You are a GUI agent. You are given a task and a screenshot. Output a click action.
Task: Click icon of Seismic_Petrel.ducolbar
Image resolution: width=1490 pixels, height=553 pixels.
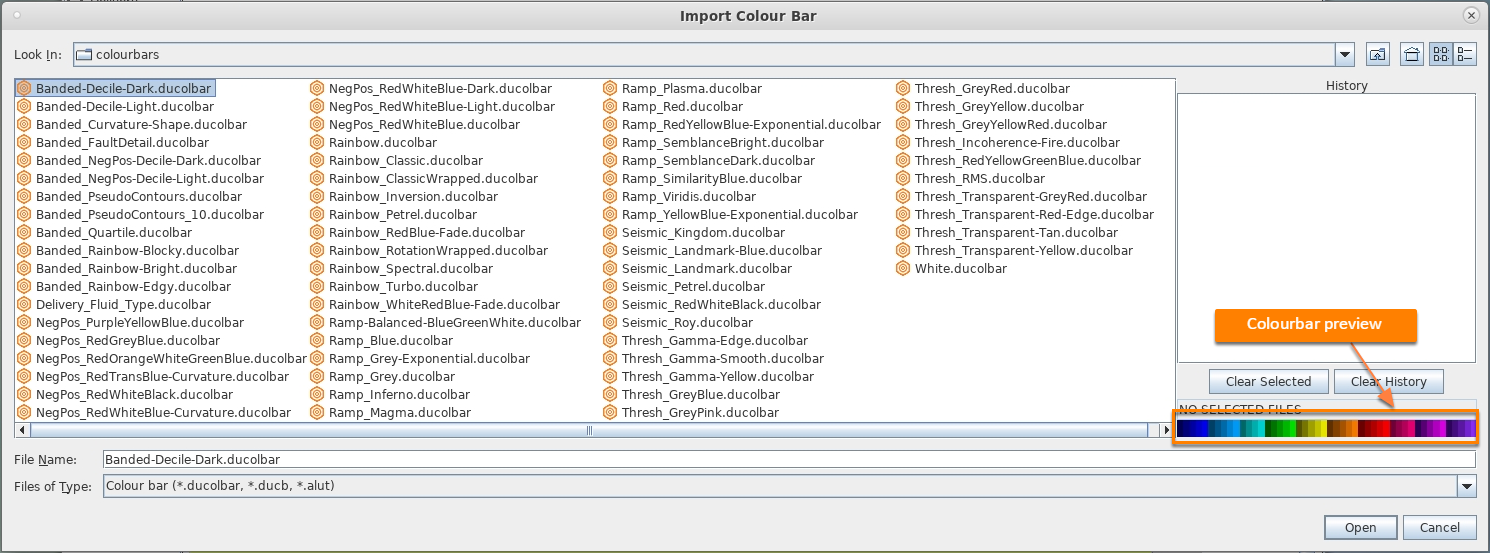pos(611,286)
